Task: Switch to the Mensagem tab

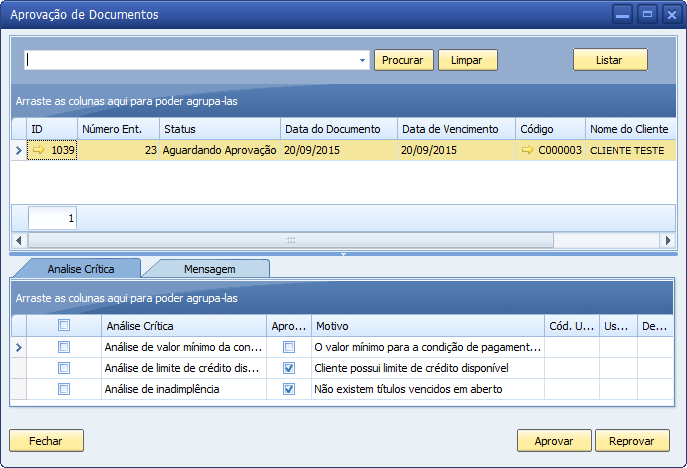Action: pyautogui.click(x=209, y=269)
